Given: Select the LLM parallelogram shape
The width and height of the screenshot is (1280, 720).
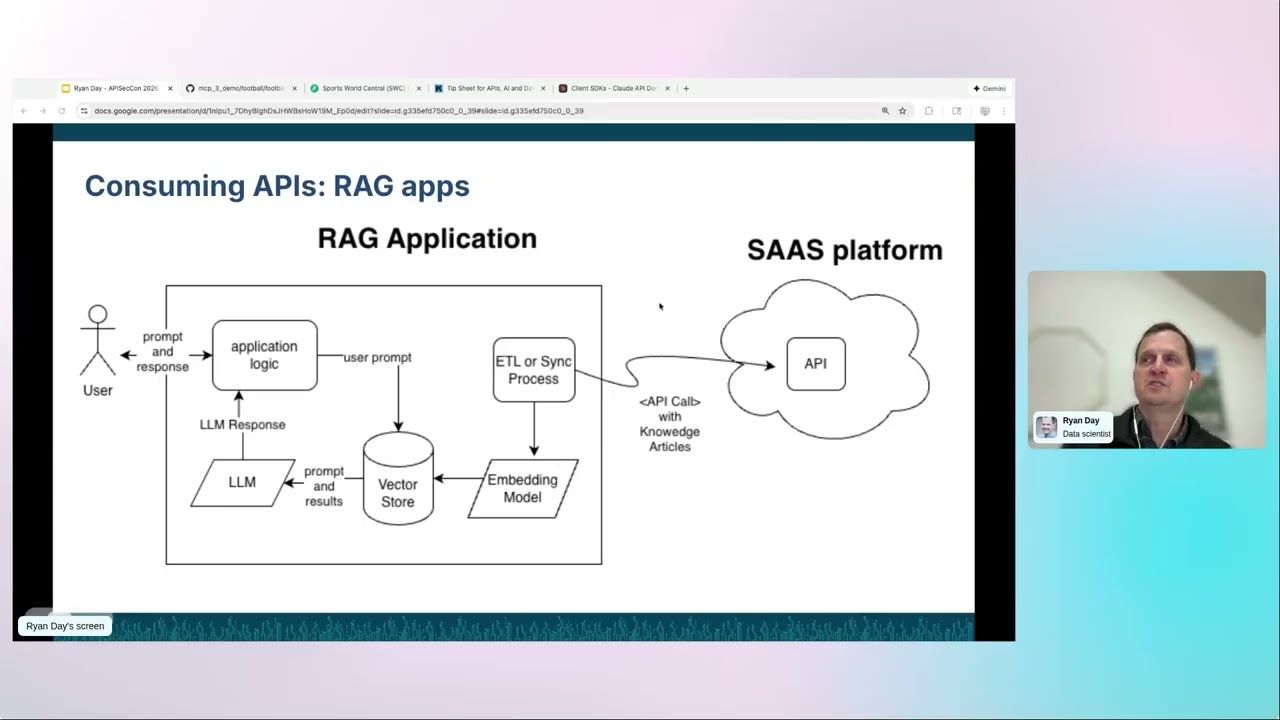Looking at the screenshot, I should pyautogui.click(x=242, y=482).
